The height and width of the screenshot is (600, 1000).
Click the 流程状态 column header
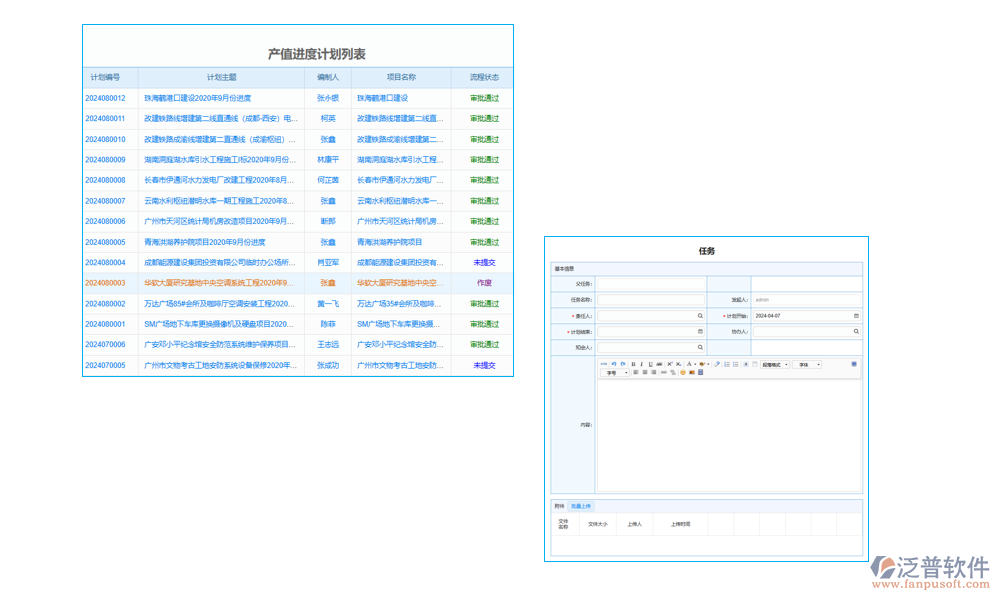484,77
